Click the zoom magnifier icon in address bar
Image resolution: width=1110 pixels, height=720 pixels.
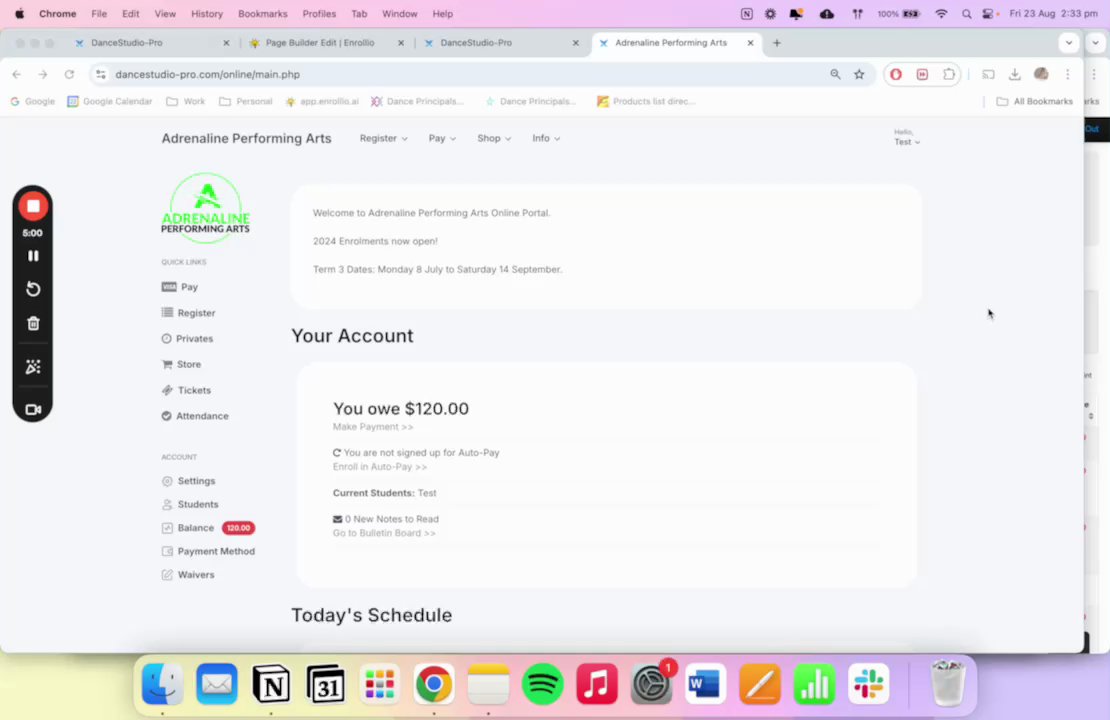(x=835, y=74)
